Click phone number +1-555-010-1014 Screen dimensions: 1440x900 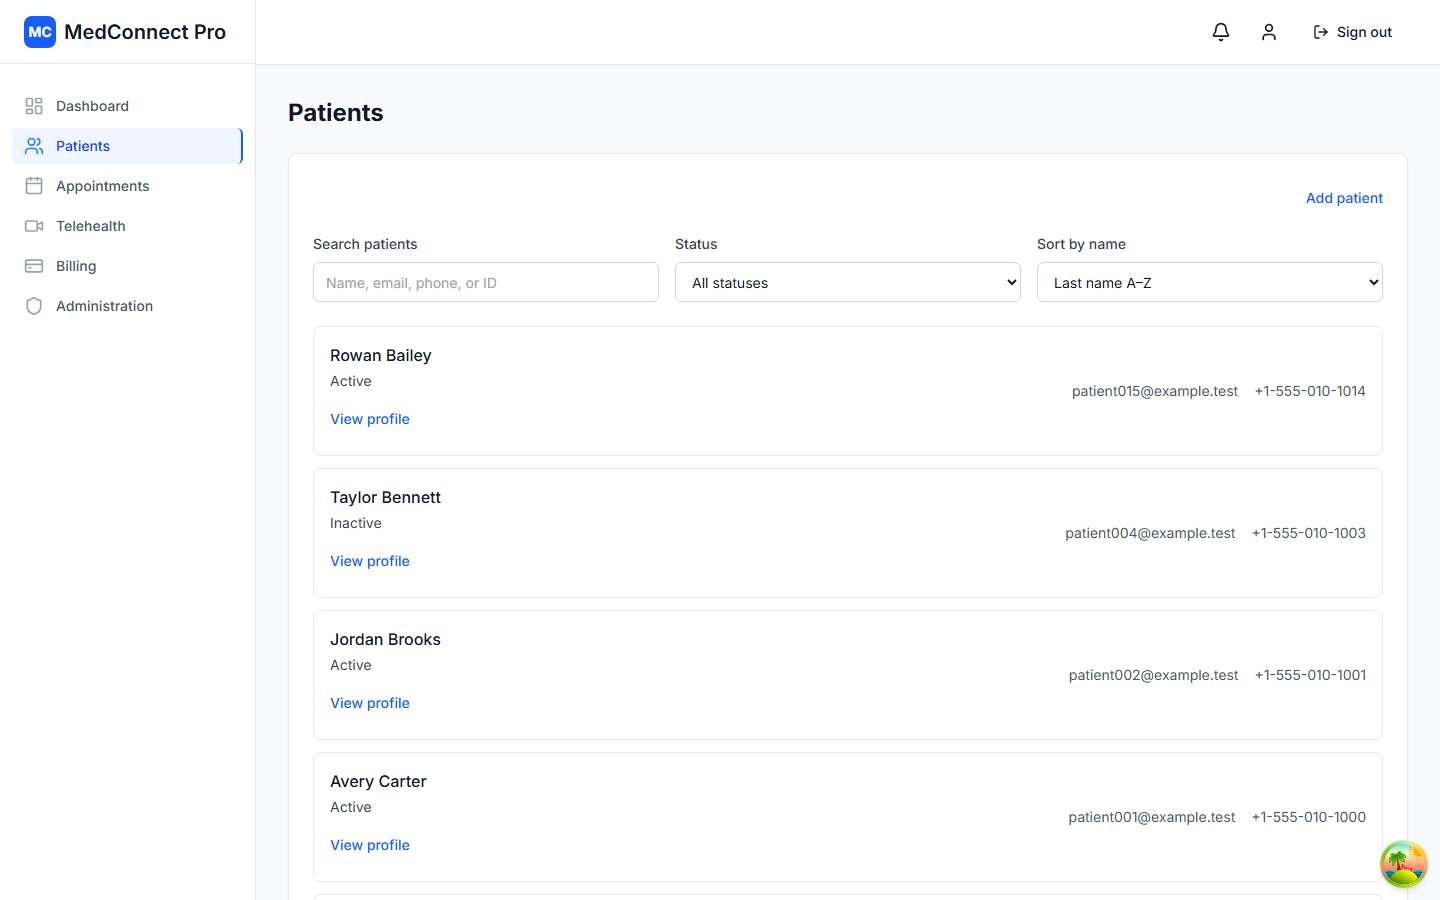tap(1310, 391)
